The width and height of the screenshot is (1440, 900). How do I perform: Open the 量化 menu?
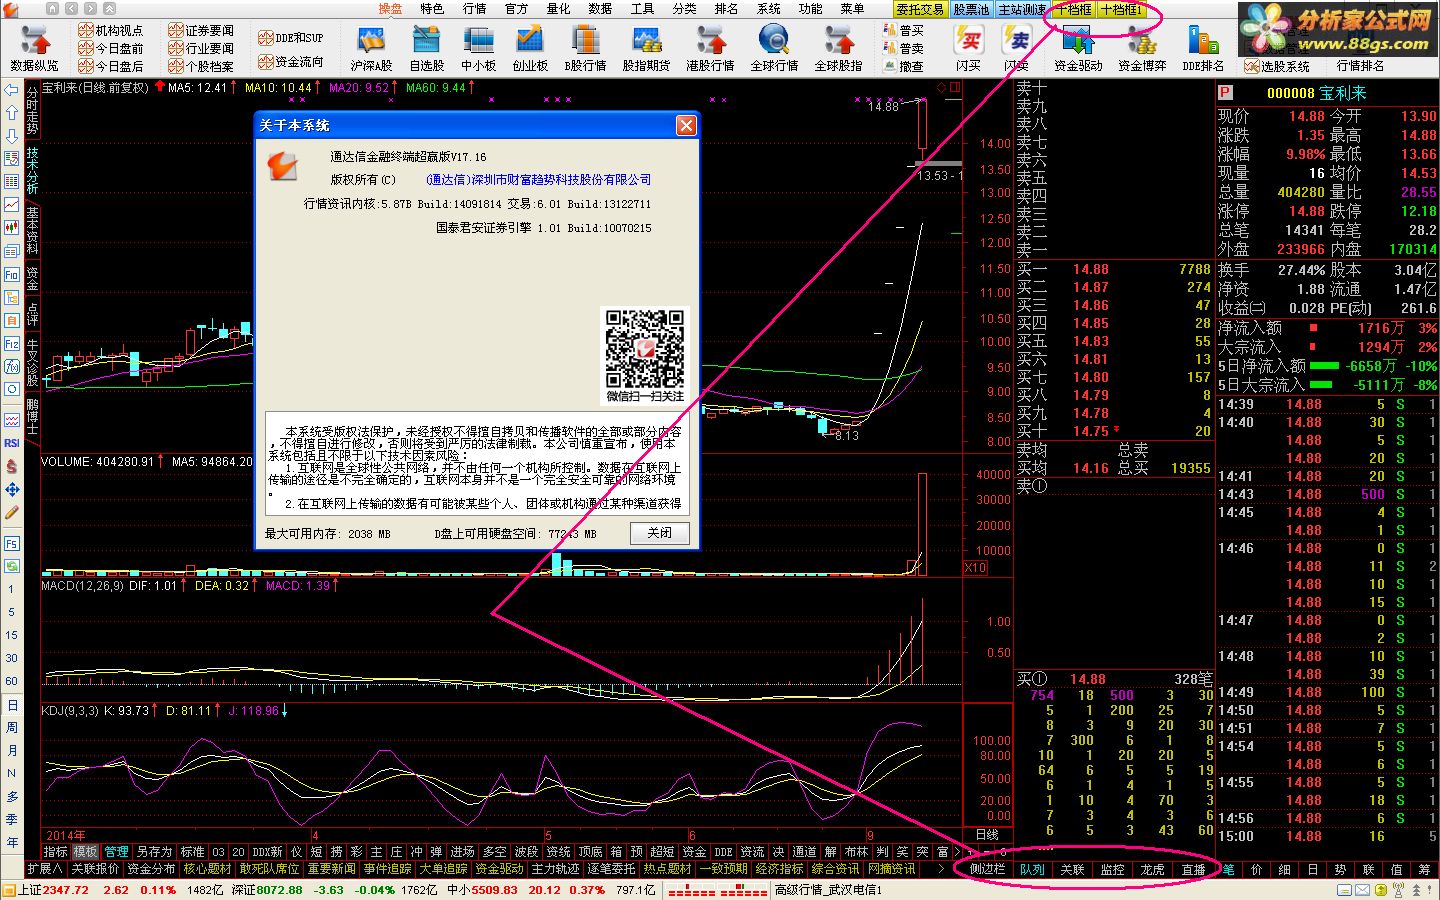[558, 8]
